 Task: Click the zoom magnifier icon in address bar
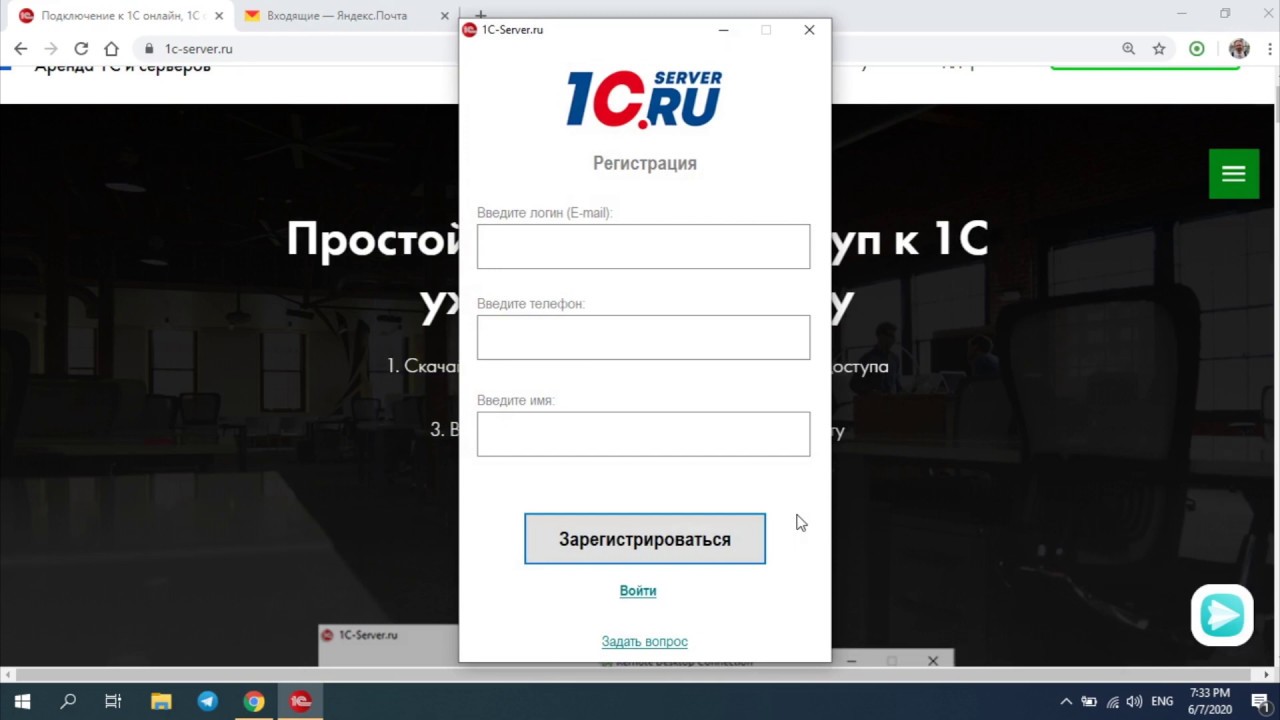1129,48
